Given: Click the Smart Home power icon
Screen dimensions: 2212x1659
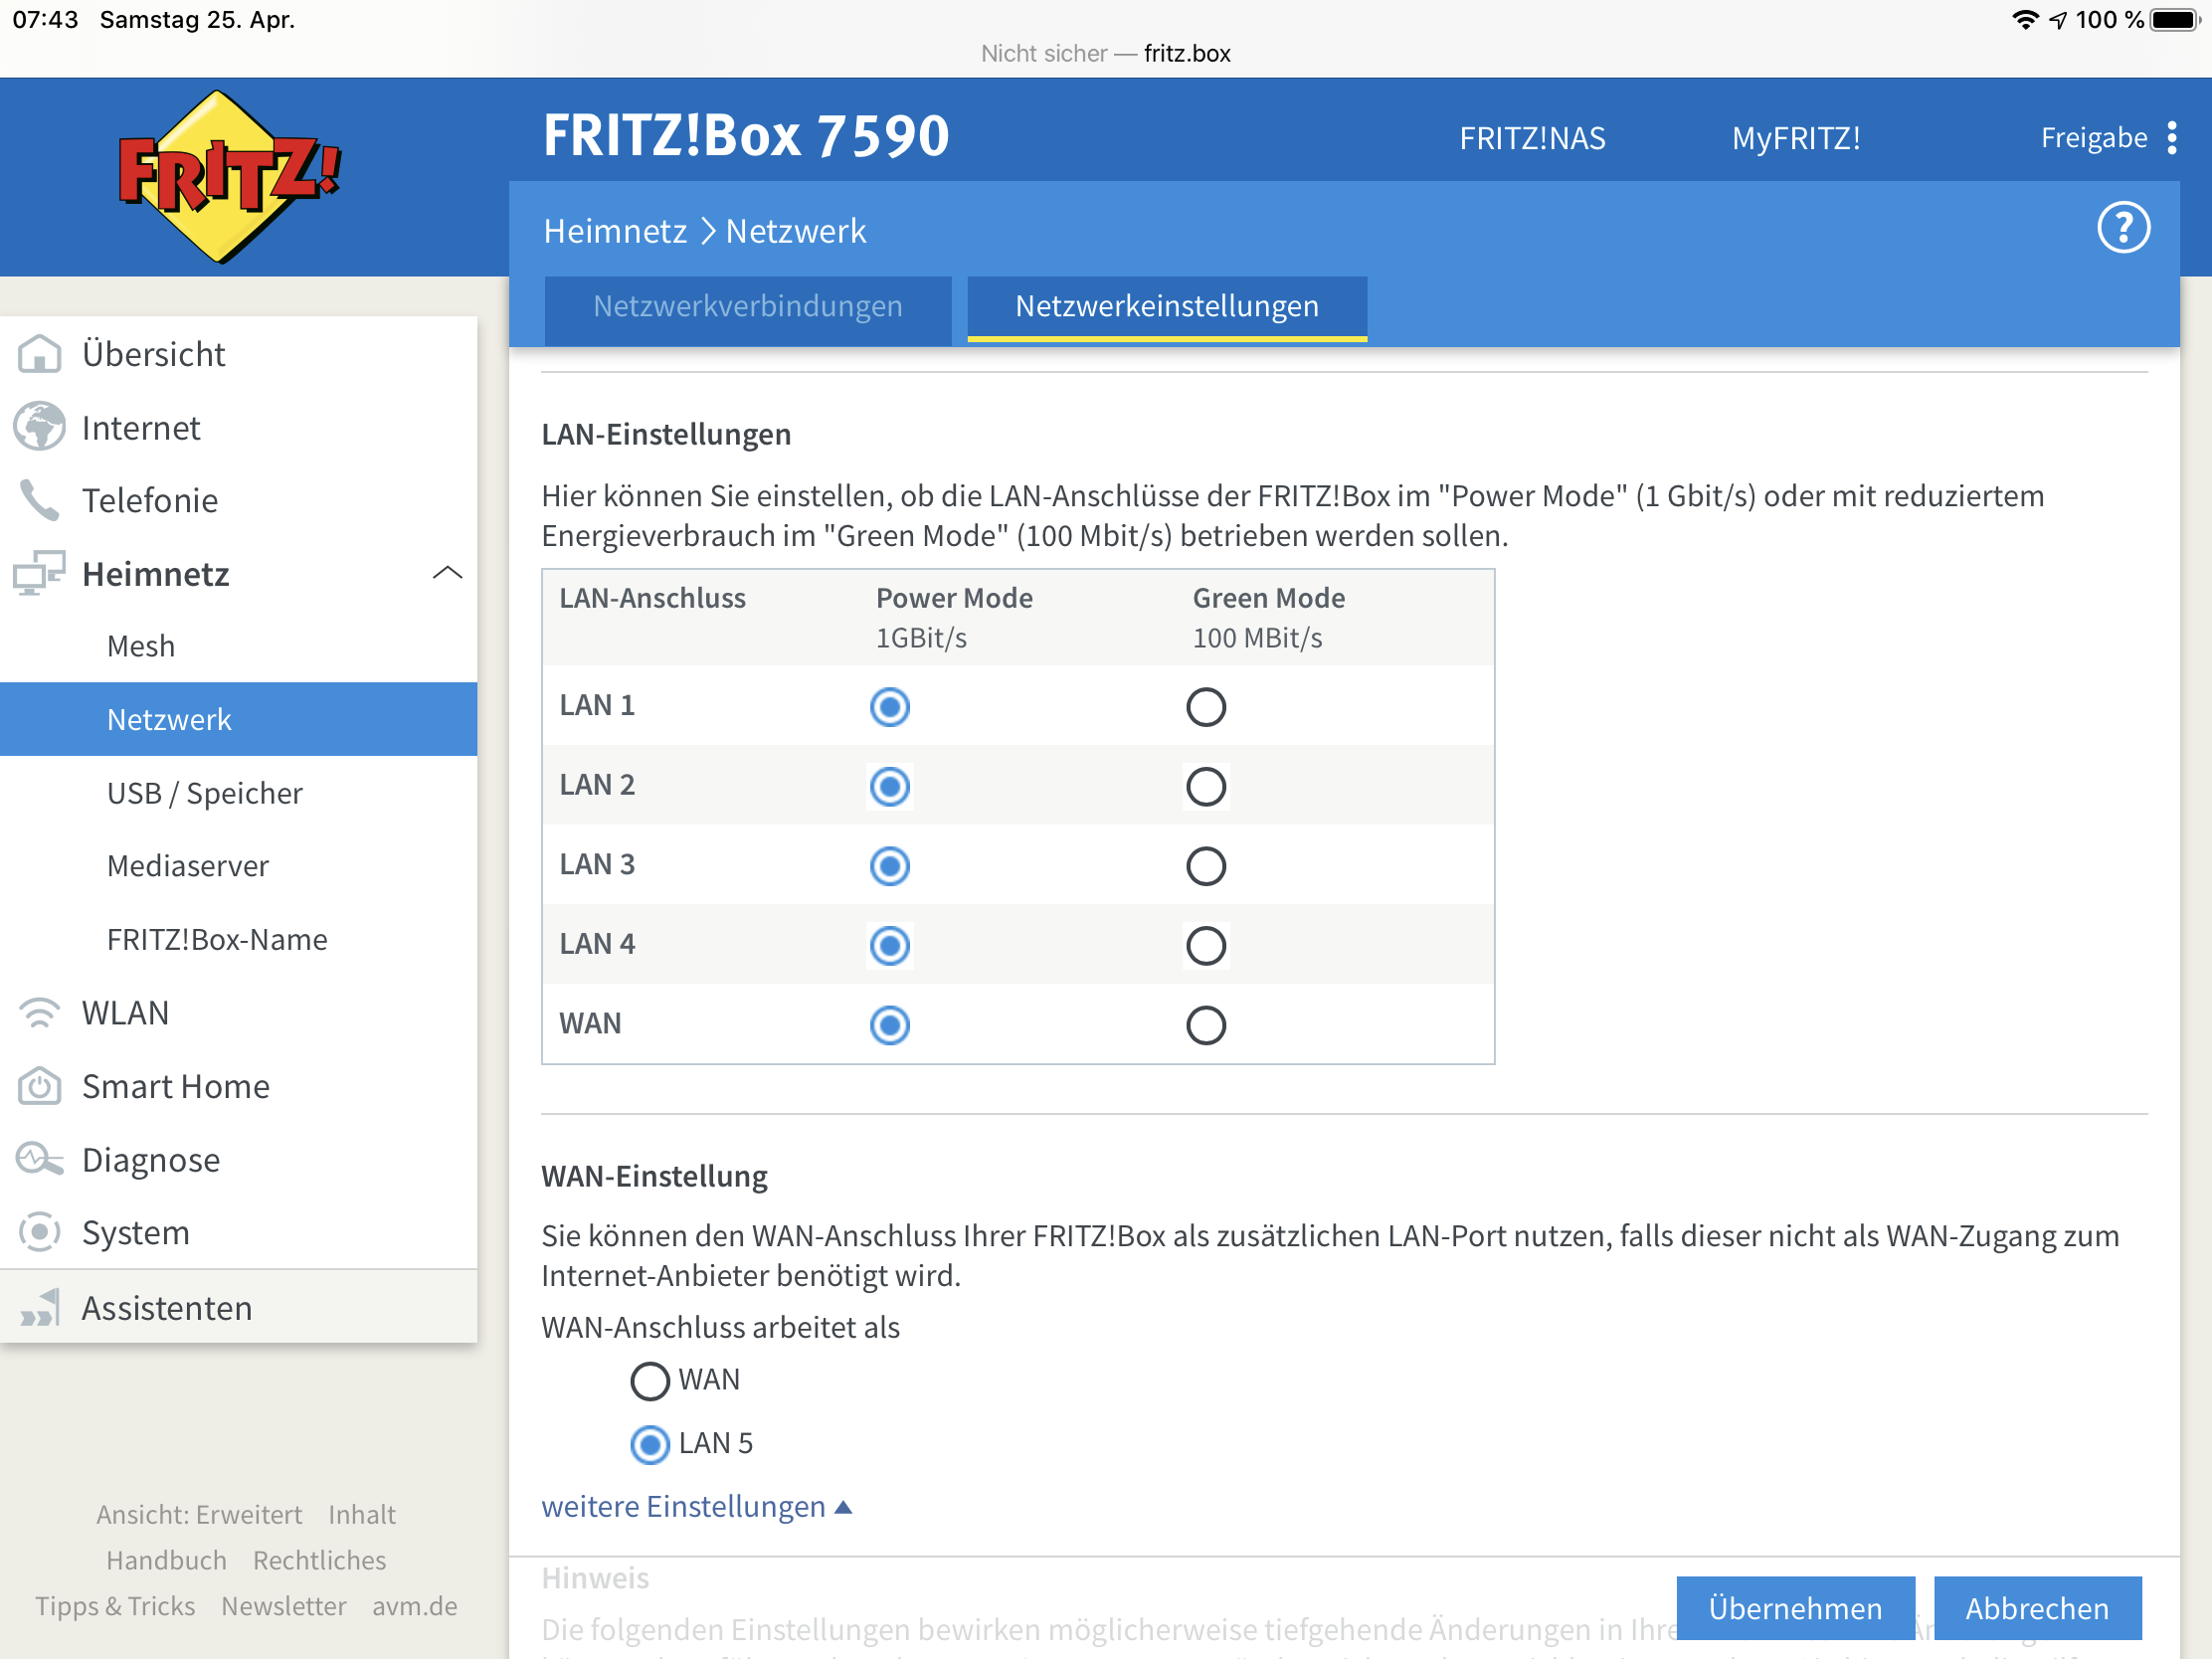Looking at the screenshot, I should click(x=40, y=1086).
